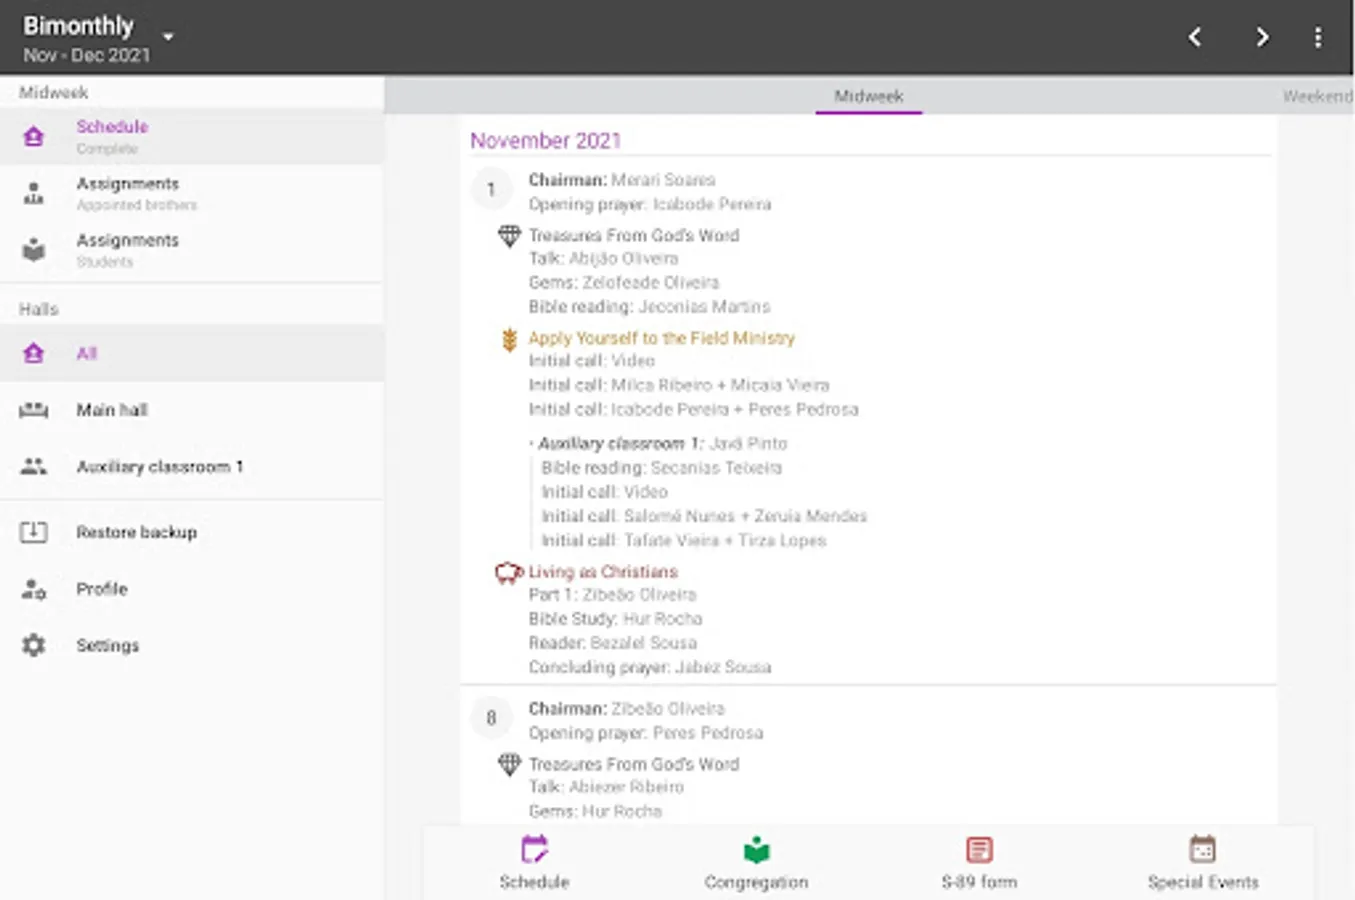Click the Auxiliary classroom 1 people icon
This screenshot has width=1355, height=900.
tap(34, 466)
